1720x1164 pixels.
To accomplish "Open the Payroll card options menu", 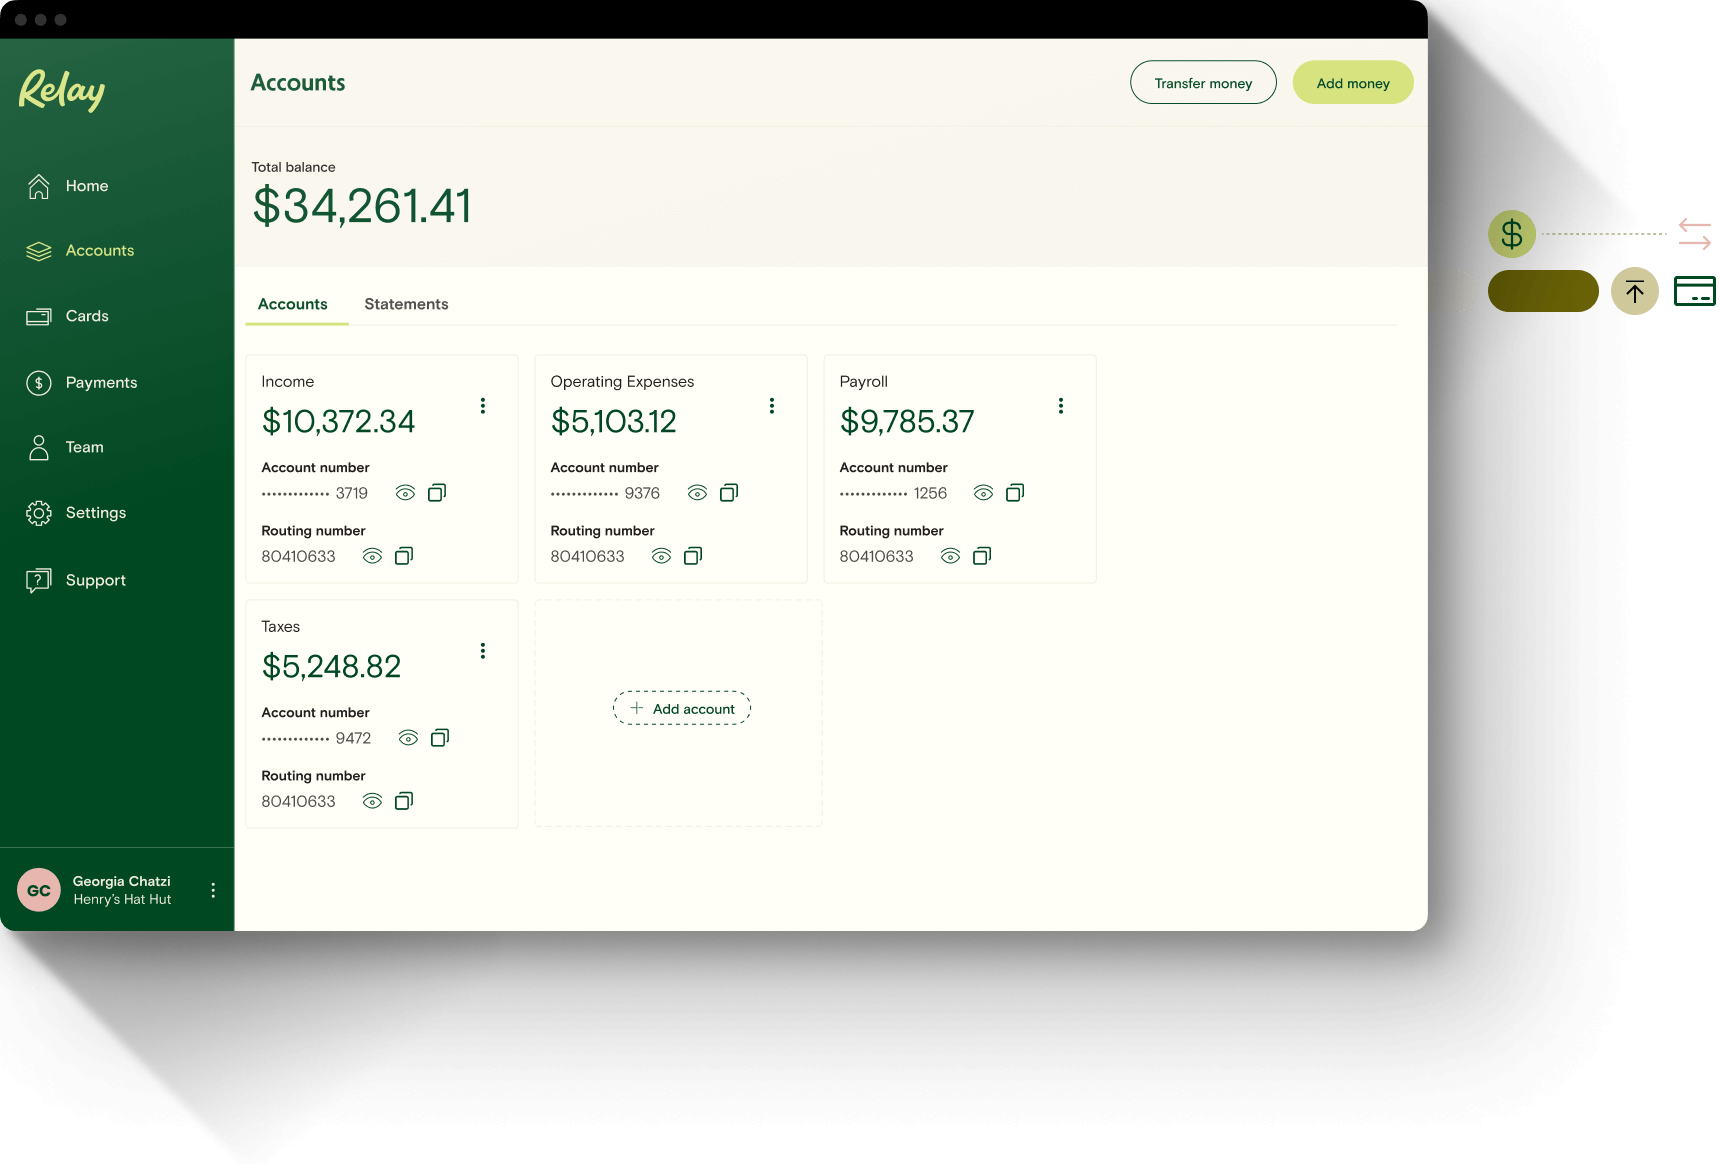I will pyautogui.click(x=1061, y=405).
